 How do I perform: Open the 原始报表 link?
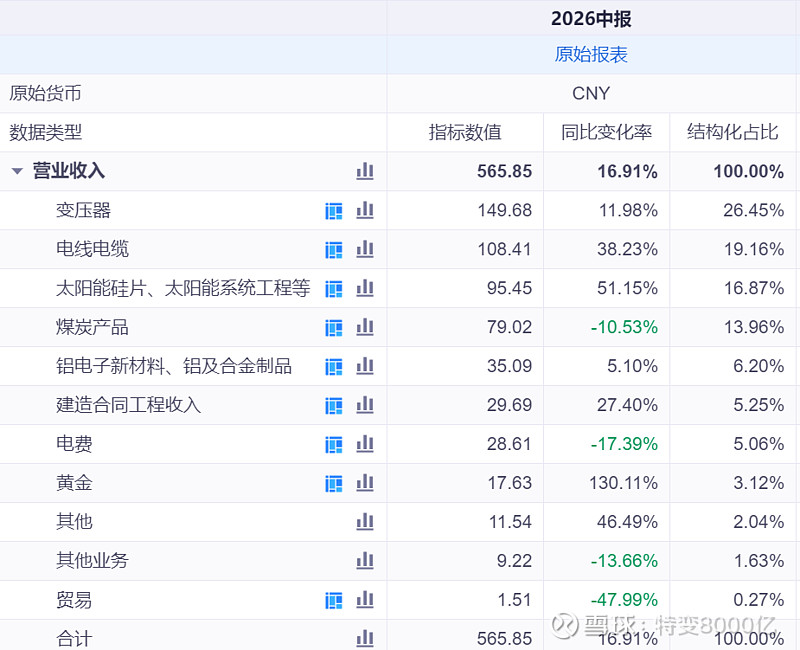tap(591, 55)
